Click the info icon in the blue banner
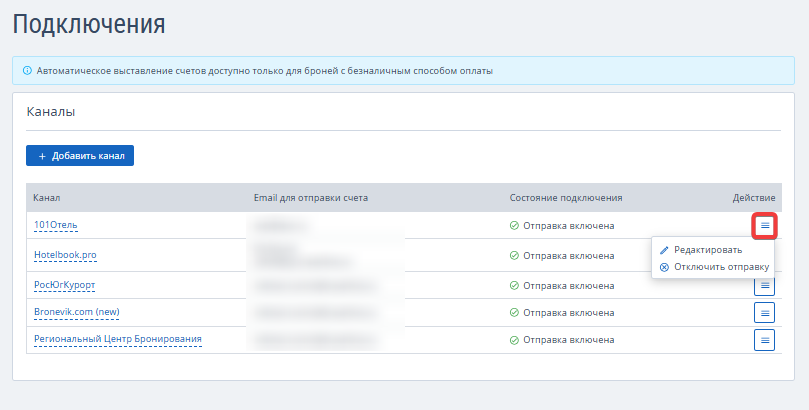Viewport: 809px width, 410px height. coord(27,71)
